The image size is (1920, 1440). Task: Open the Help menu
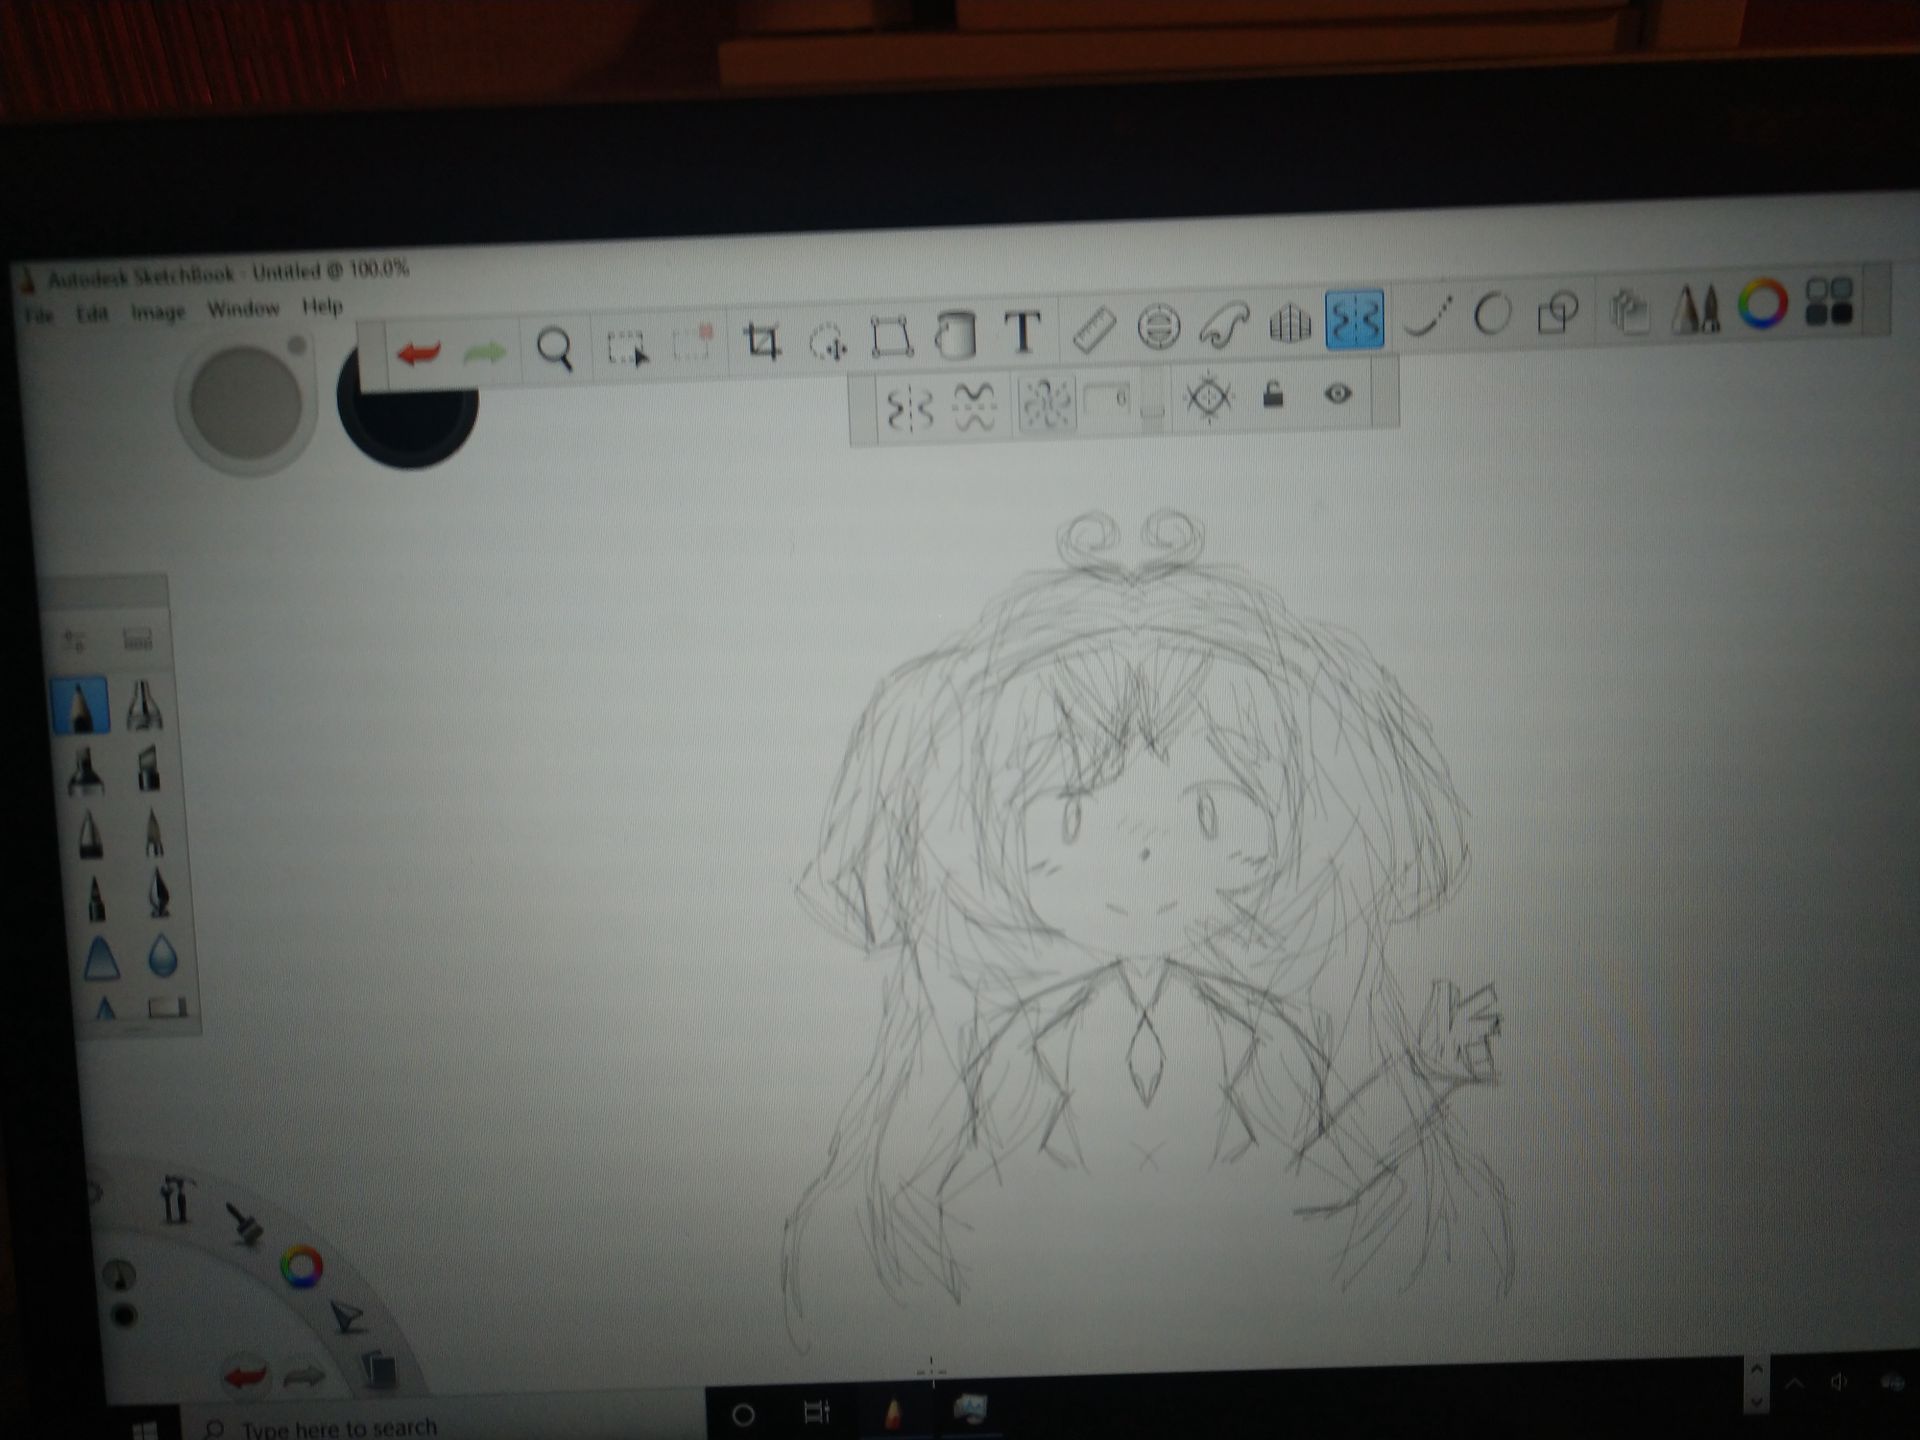322,306
